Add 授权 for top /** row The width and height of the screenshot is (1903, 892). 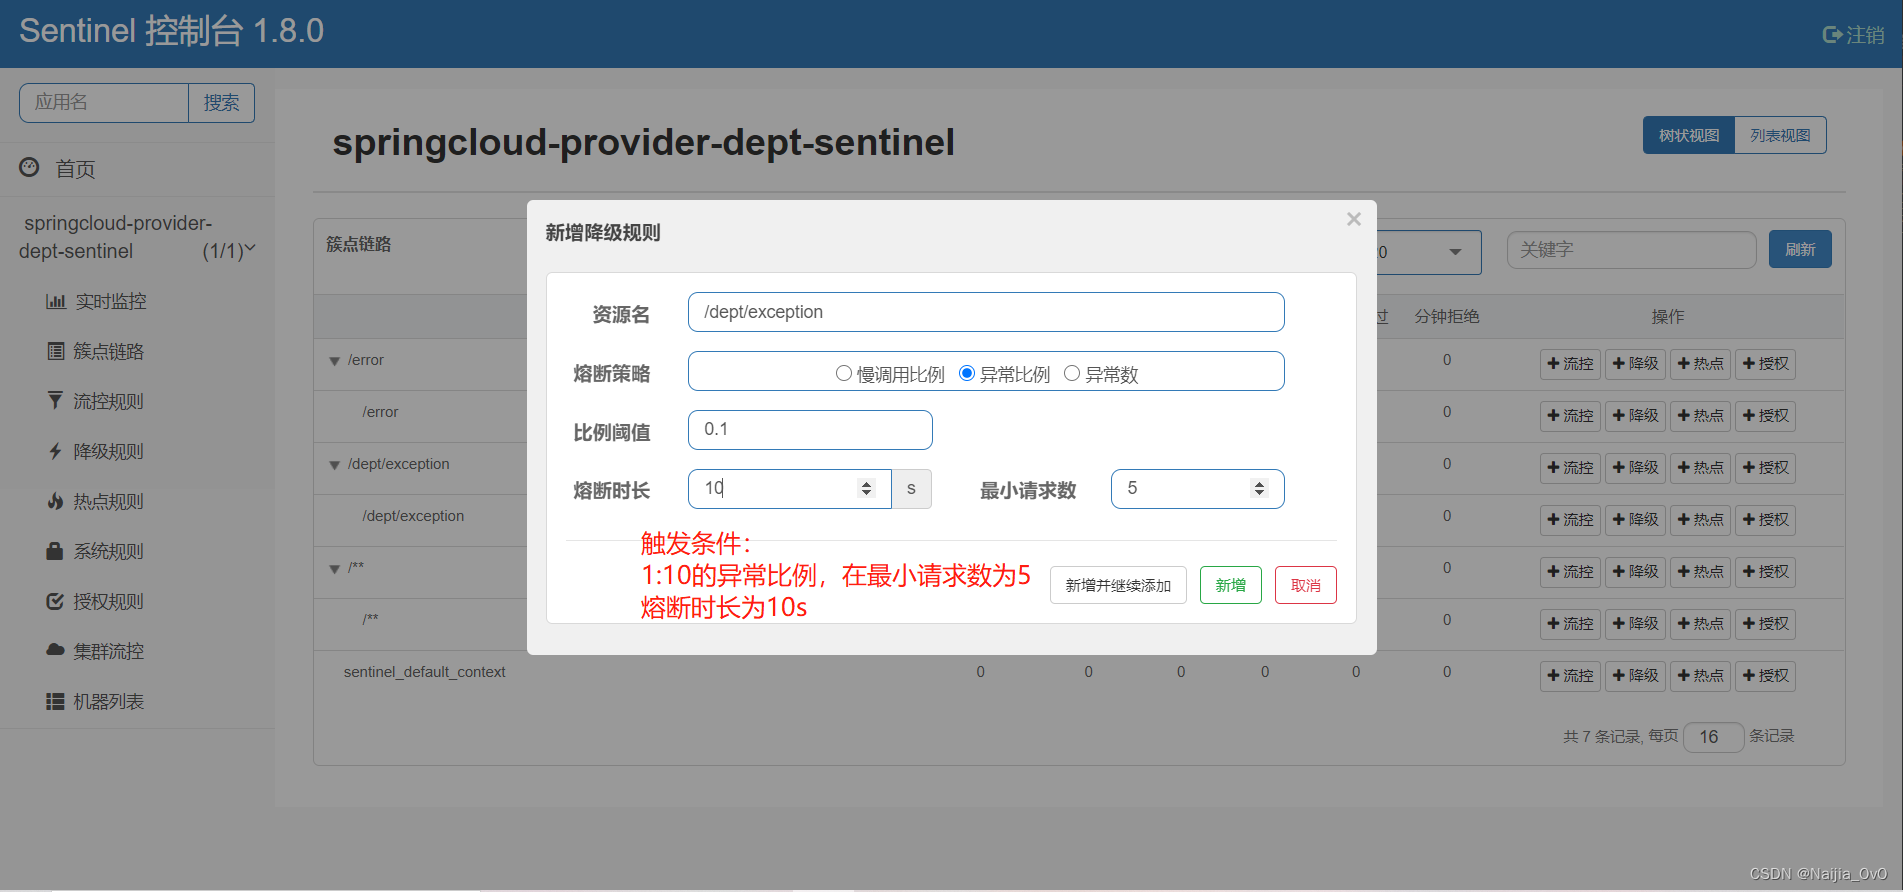tap(1765, 572)
